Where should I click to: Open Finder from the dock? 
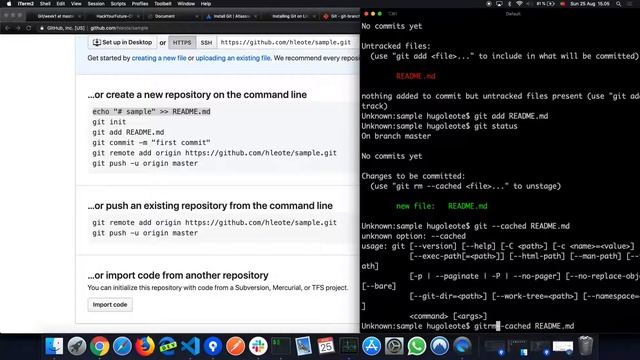point(54,346)
